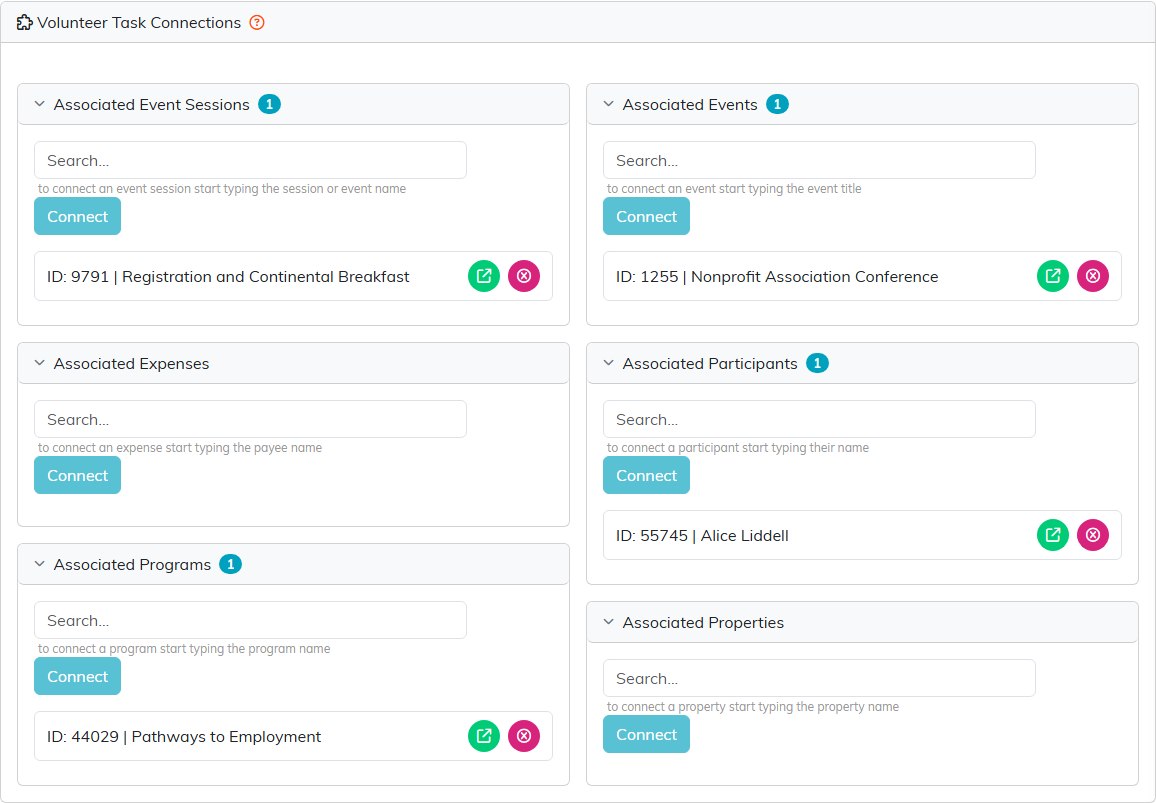Collapse the Associated Properties section
Image resolution: width=1156 pixels, height=803 pixels.
609,622
